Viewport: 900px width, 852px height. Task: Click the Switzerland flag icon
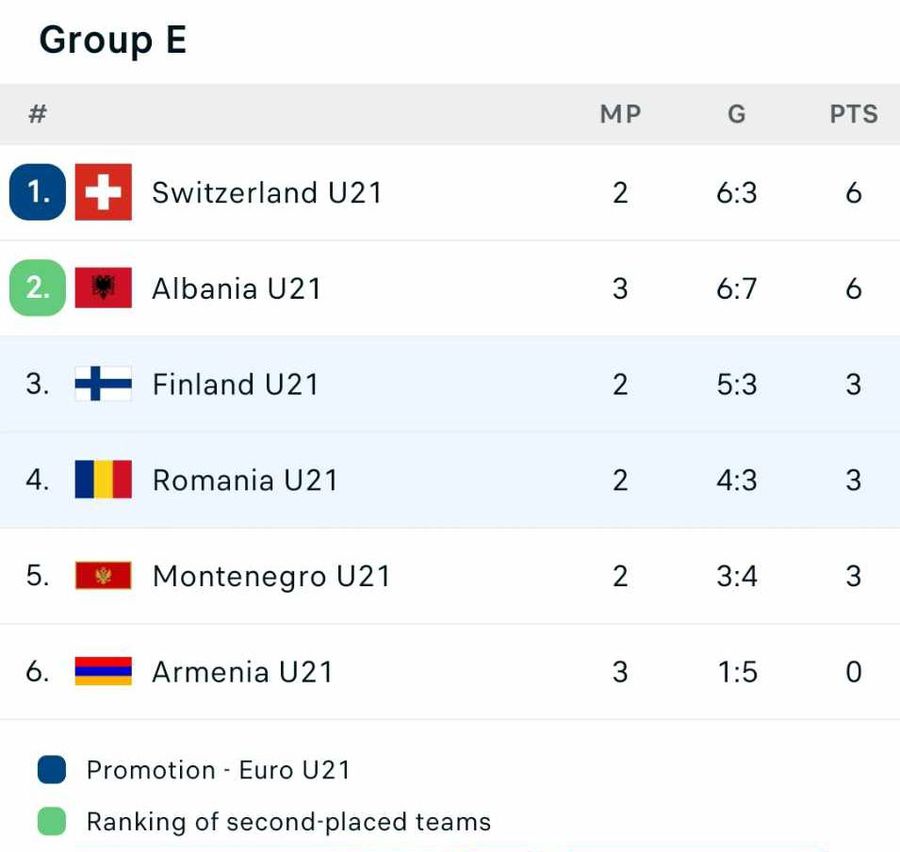coord(101,193)
